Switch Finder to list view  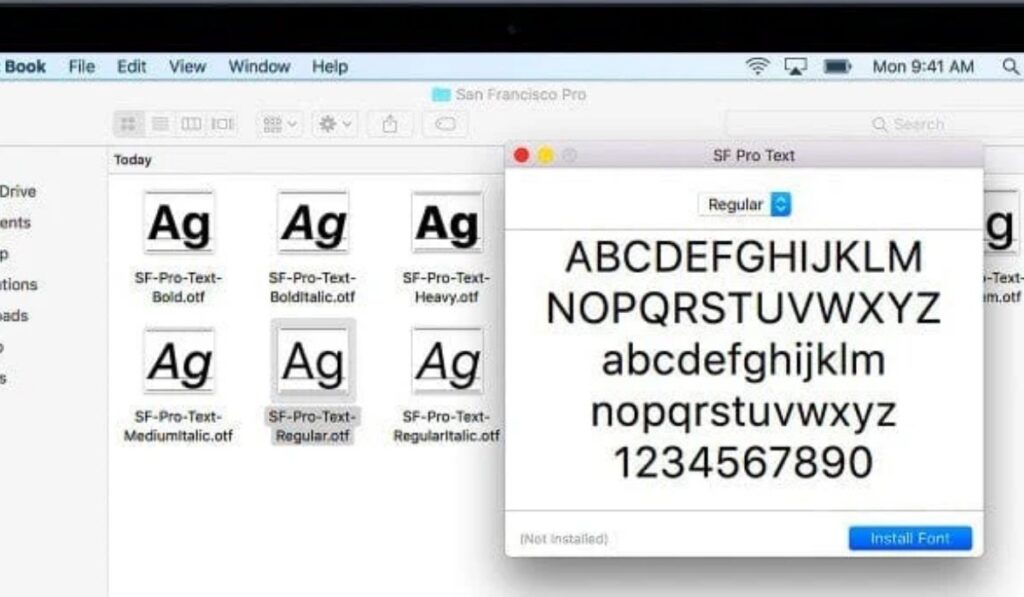(160, 123)
